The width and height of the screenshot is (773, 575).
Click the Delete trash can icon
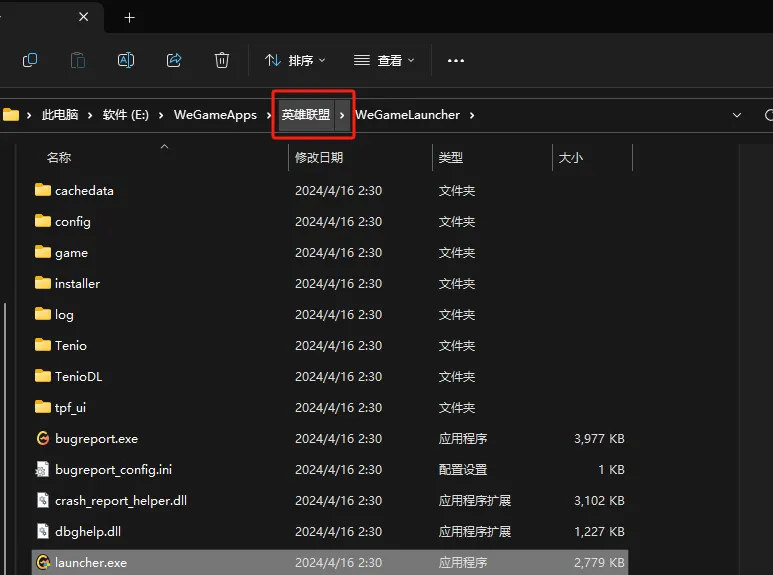(x=222, y=60)
